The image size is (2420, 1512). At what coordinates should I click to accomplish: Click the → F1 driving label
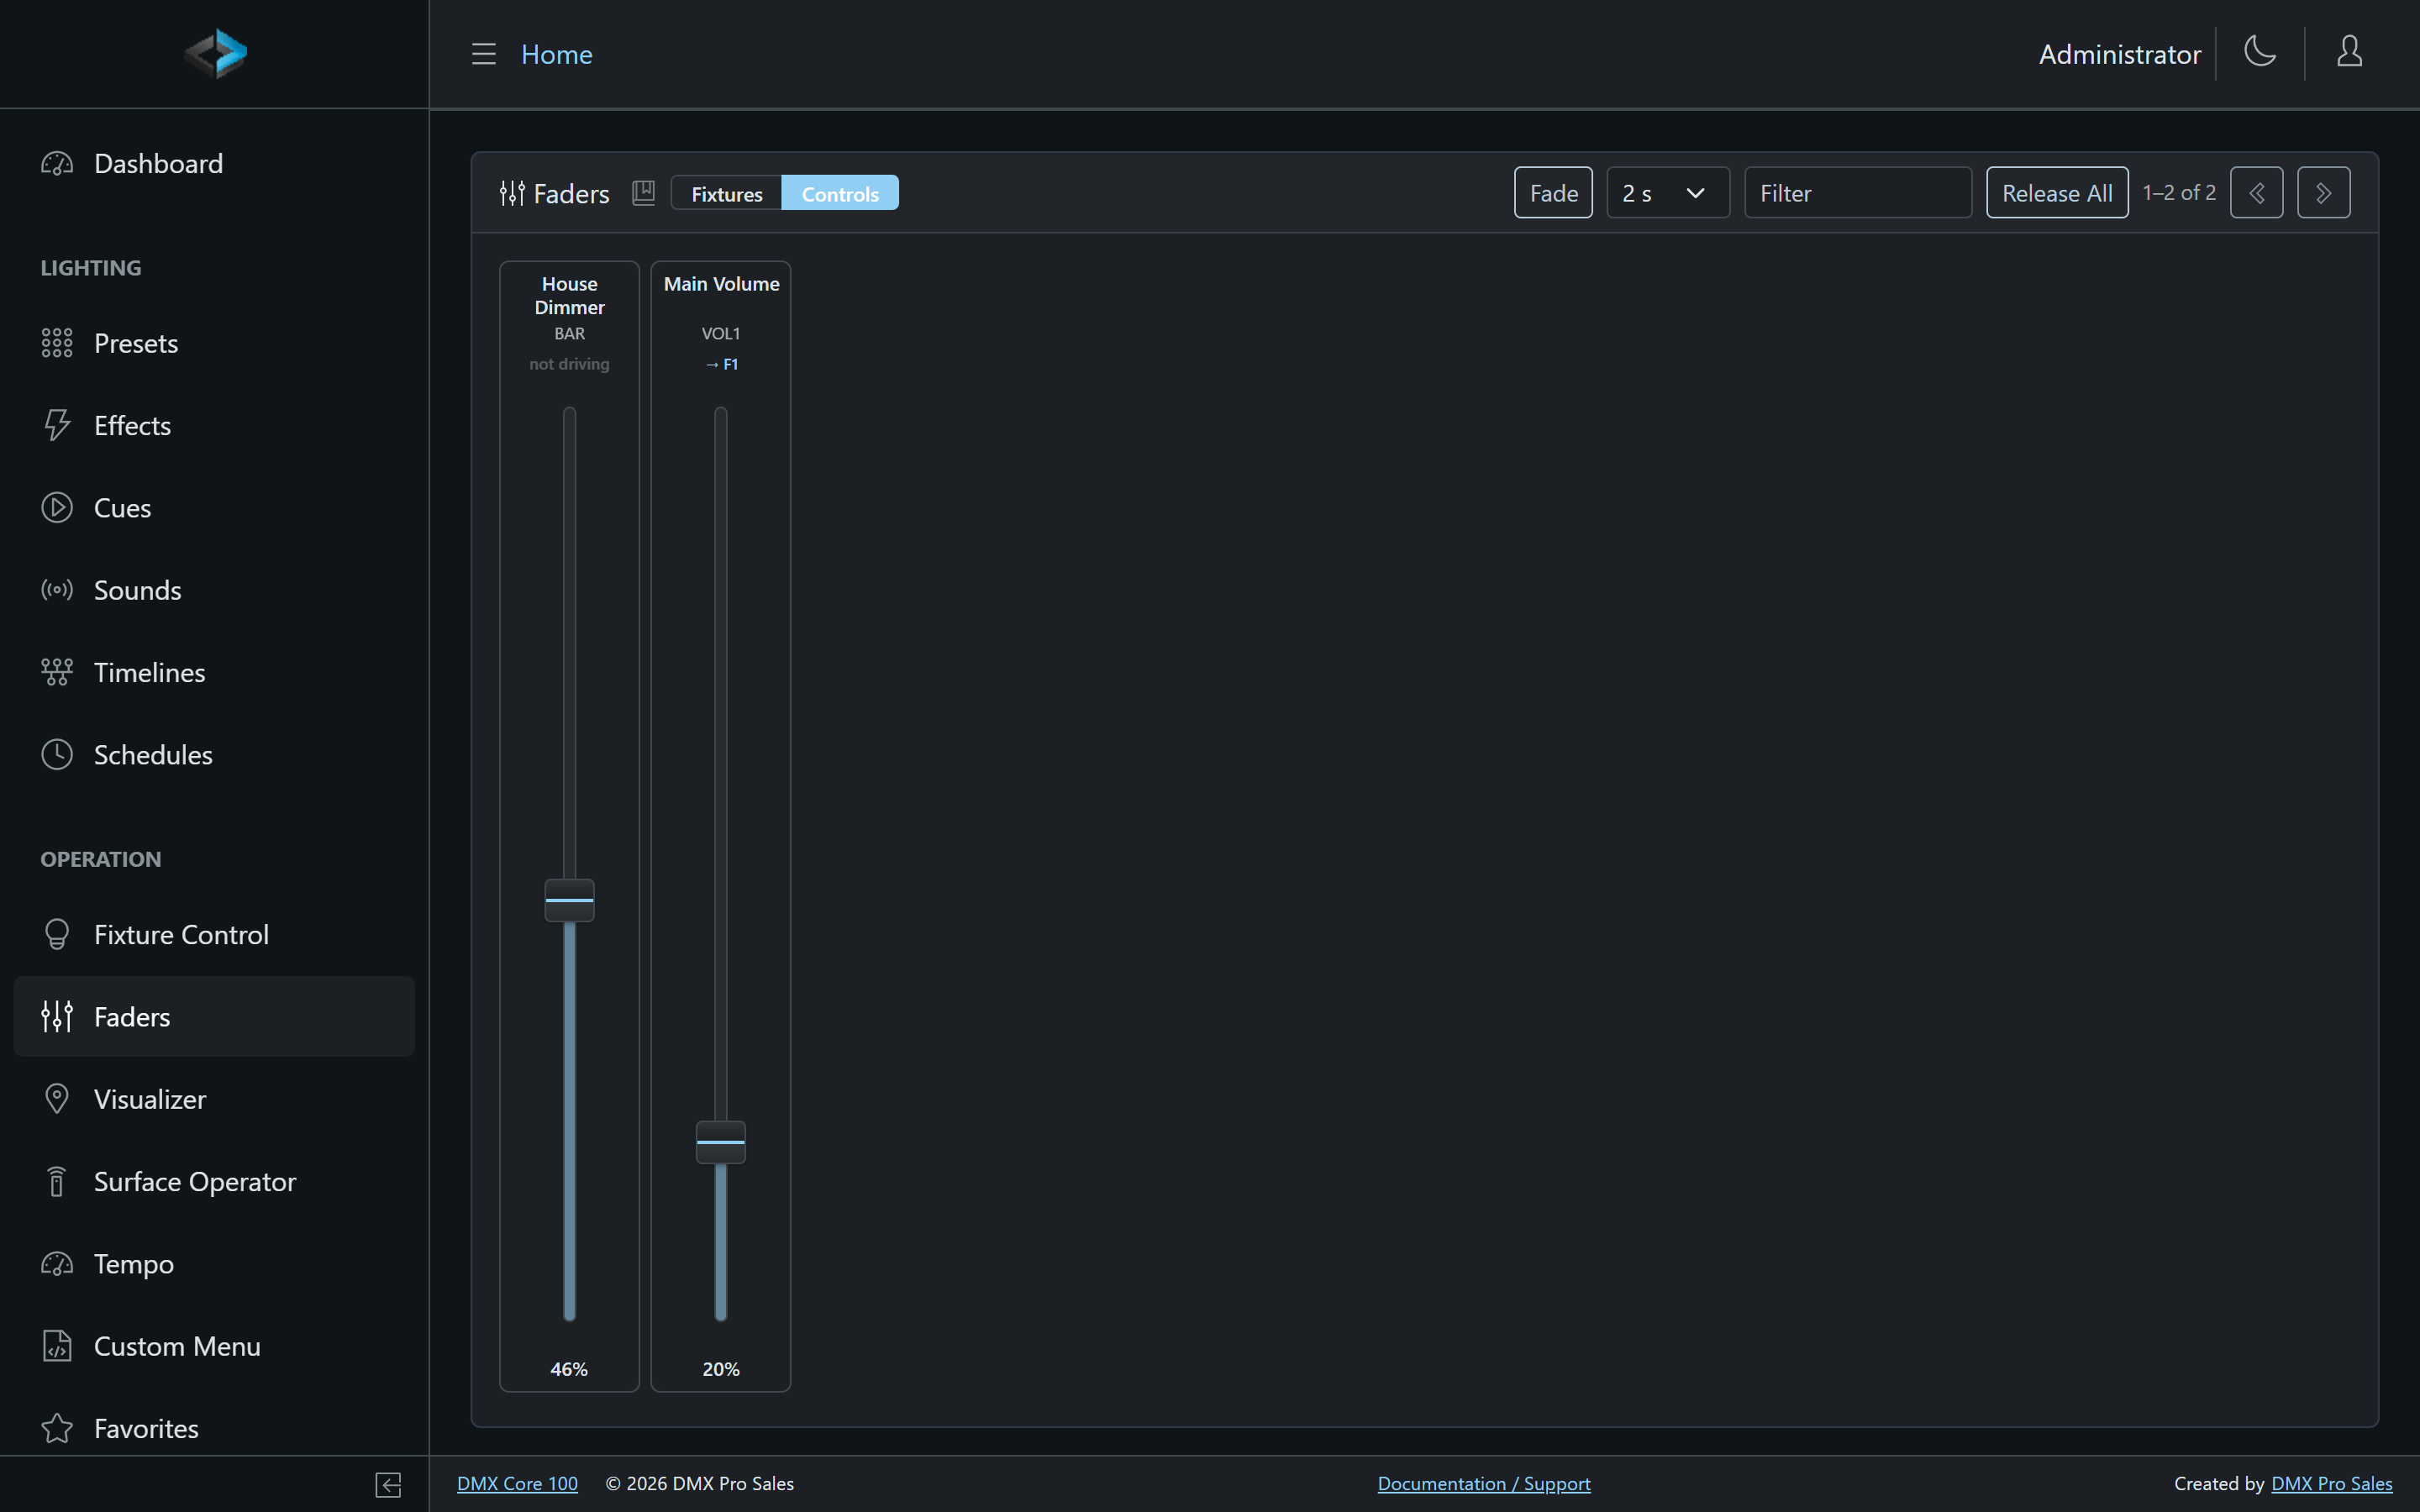pos(721,364)
